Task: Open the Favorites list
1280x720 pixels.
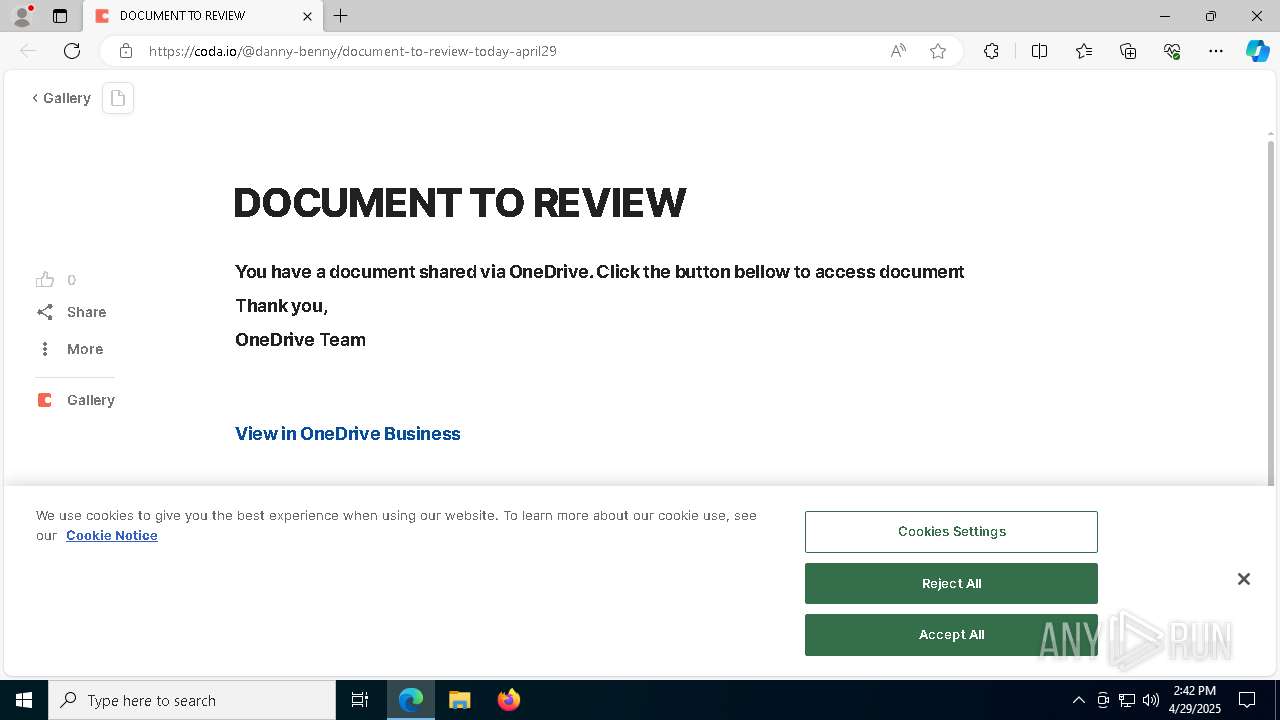Action: 1084,51
